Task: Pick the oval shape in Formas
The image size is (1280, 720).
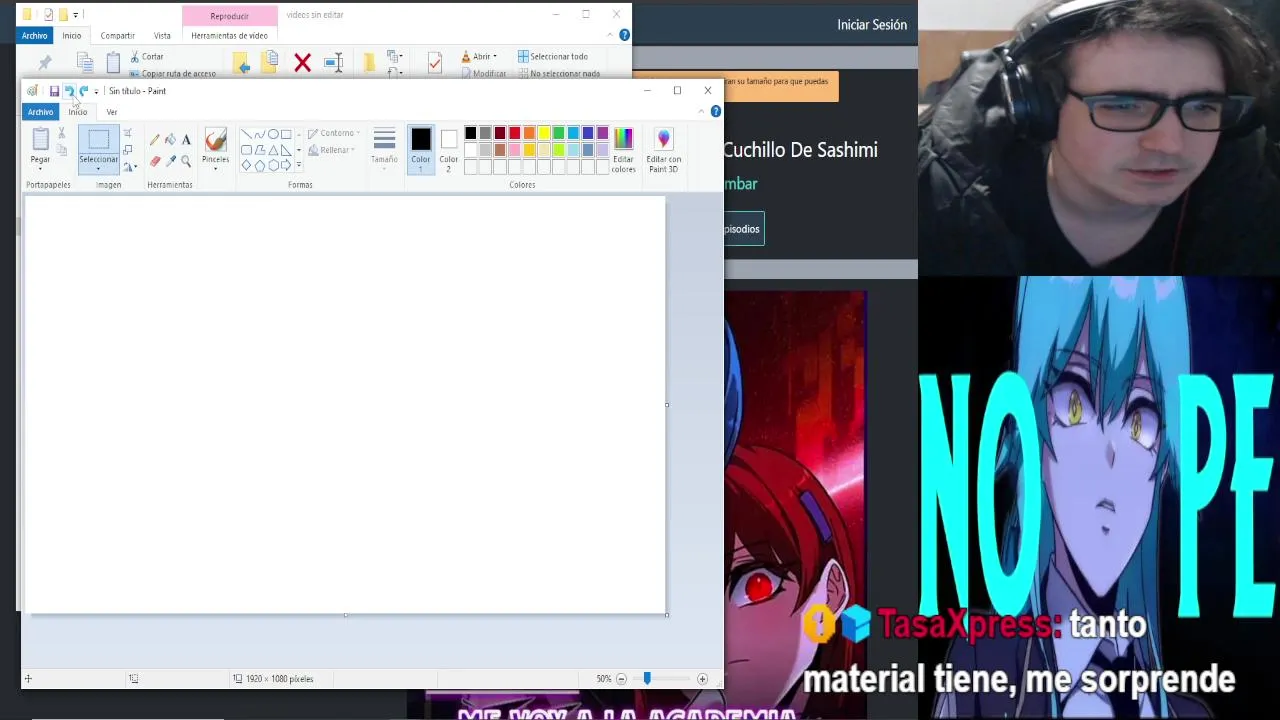Action: (x=273, y=134)
